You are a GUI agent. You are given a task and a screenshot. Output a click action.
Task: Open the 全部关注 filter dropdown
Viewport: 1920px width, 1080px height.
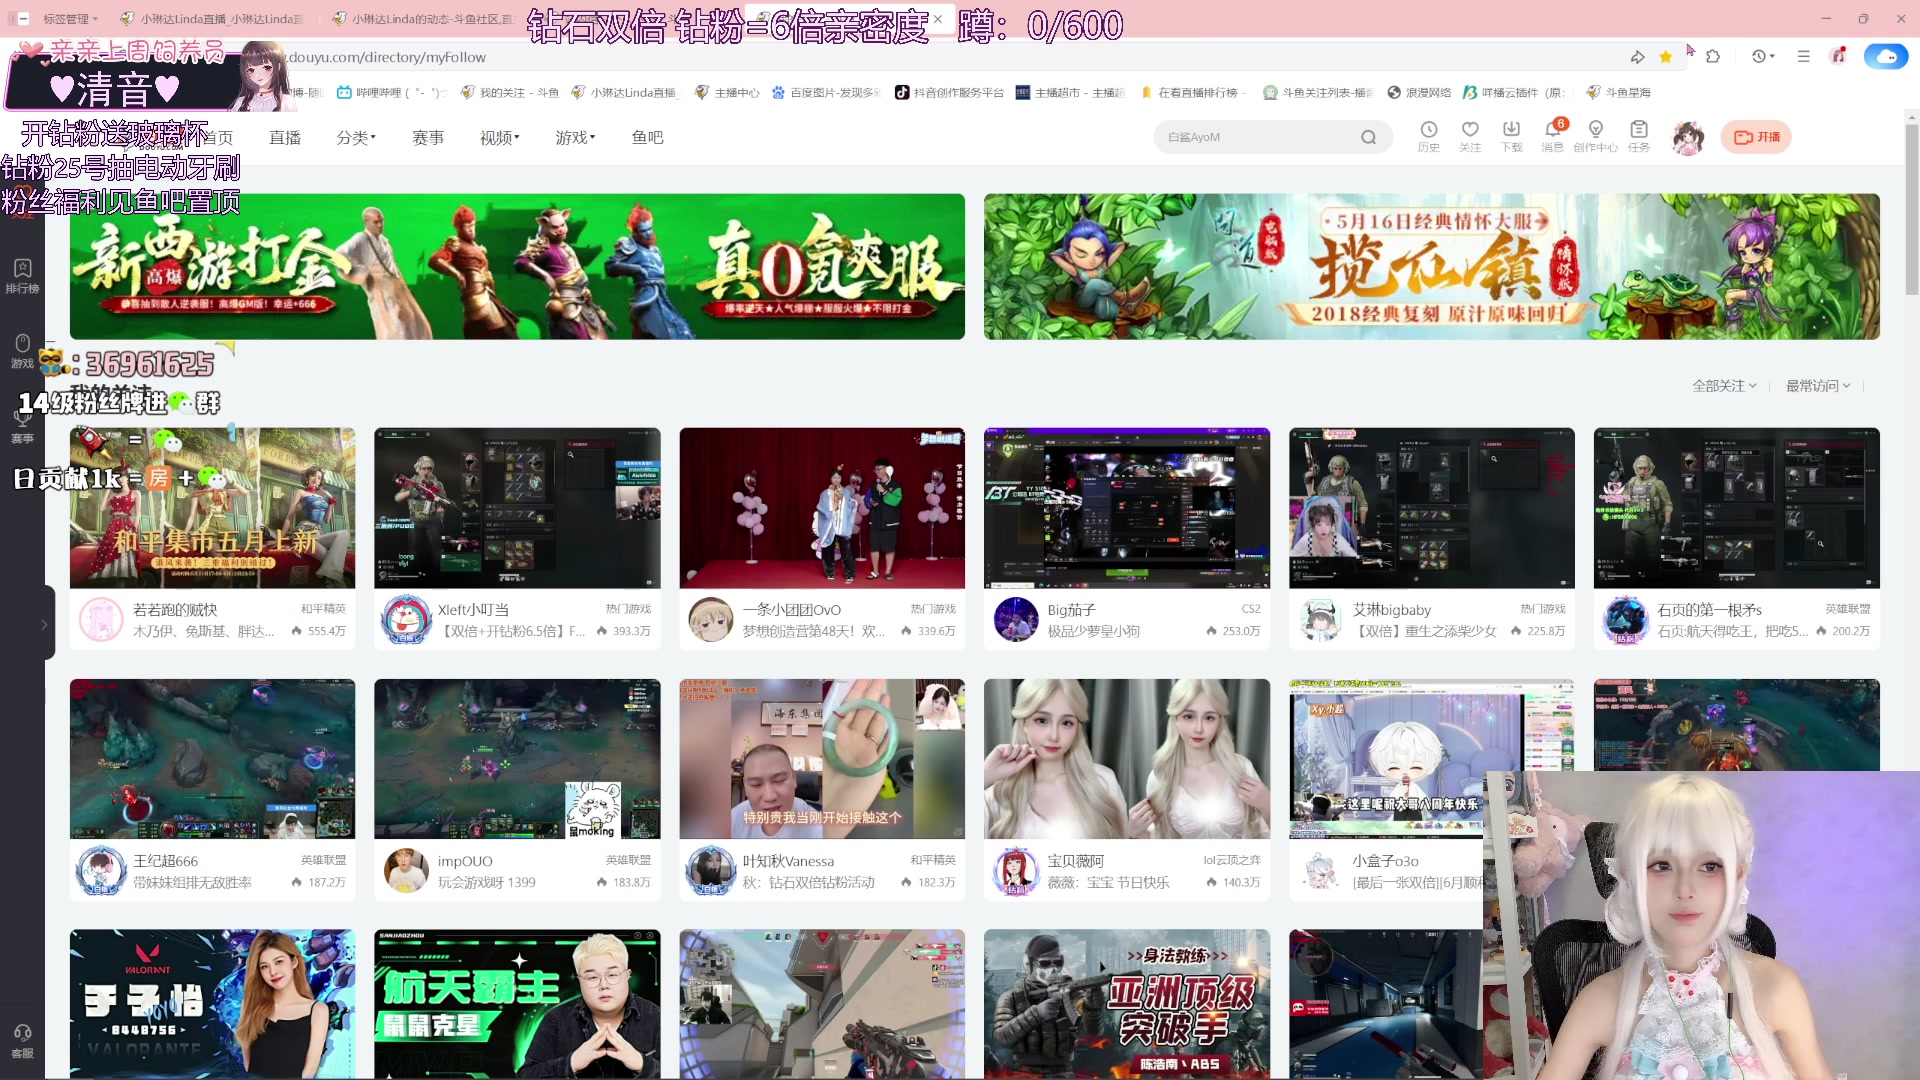tap(1724, 385)
